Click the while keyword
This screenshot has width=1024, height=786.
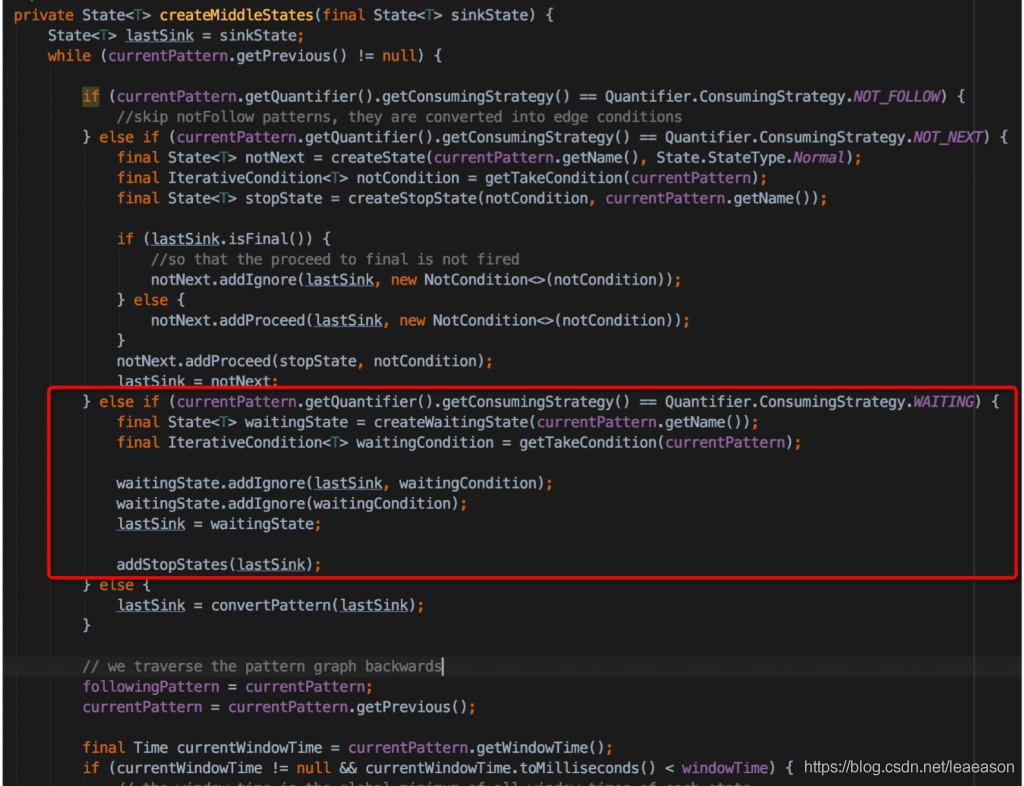[69, 55]
